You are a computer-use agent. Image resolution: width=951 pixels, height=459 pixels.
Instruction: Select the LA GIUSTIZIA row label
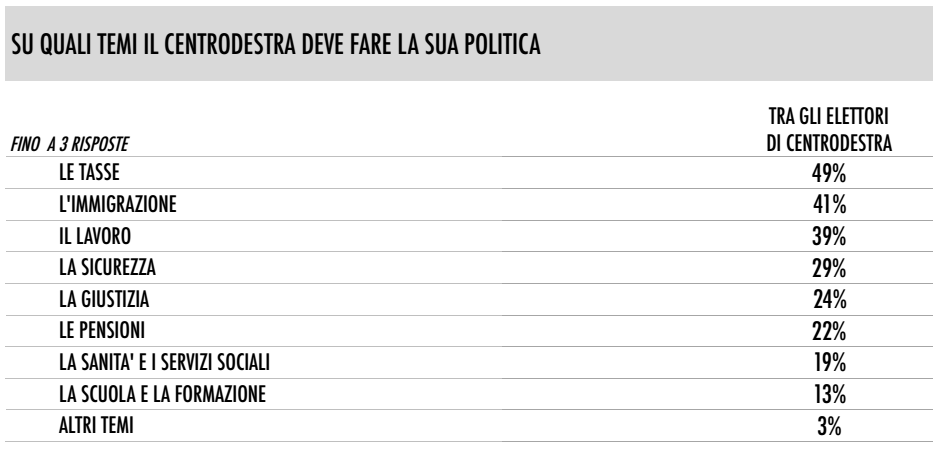pyautogui.click(x=104, y=299)
